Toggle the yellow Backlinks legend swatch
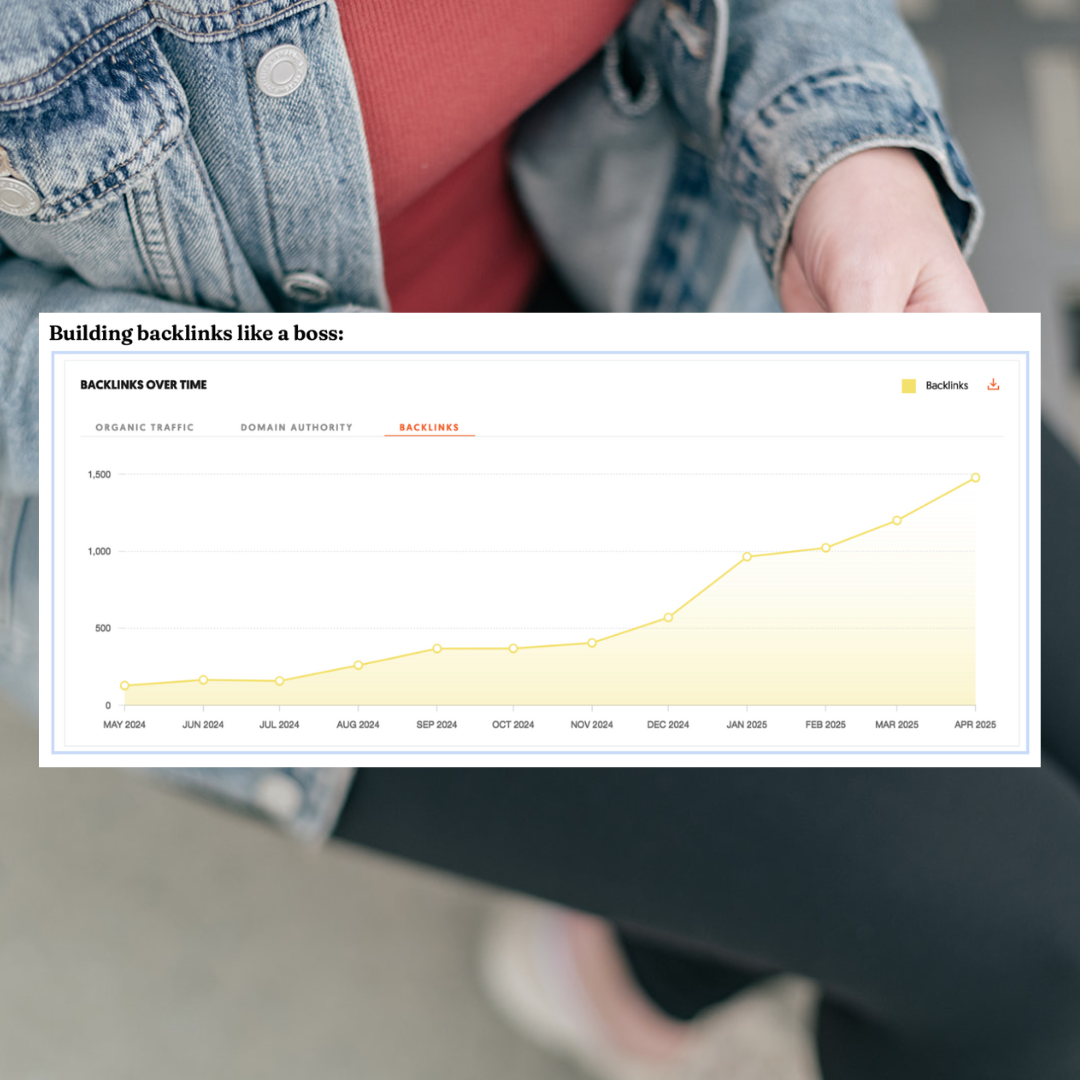This screenshot has width=1080, height=1080. click(x=908, y=386)
